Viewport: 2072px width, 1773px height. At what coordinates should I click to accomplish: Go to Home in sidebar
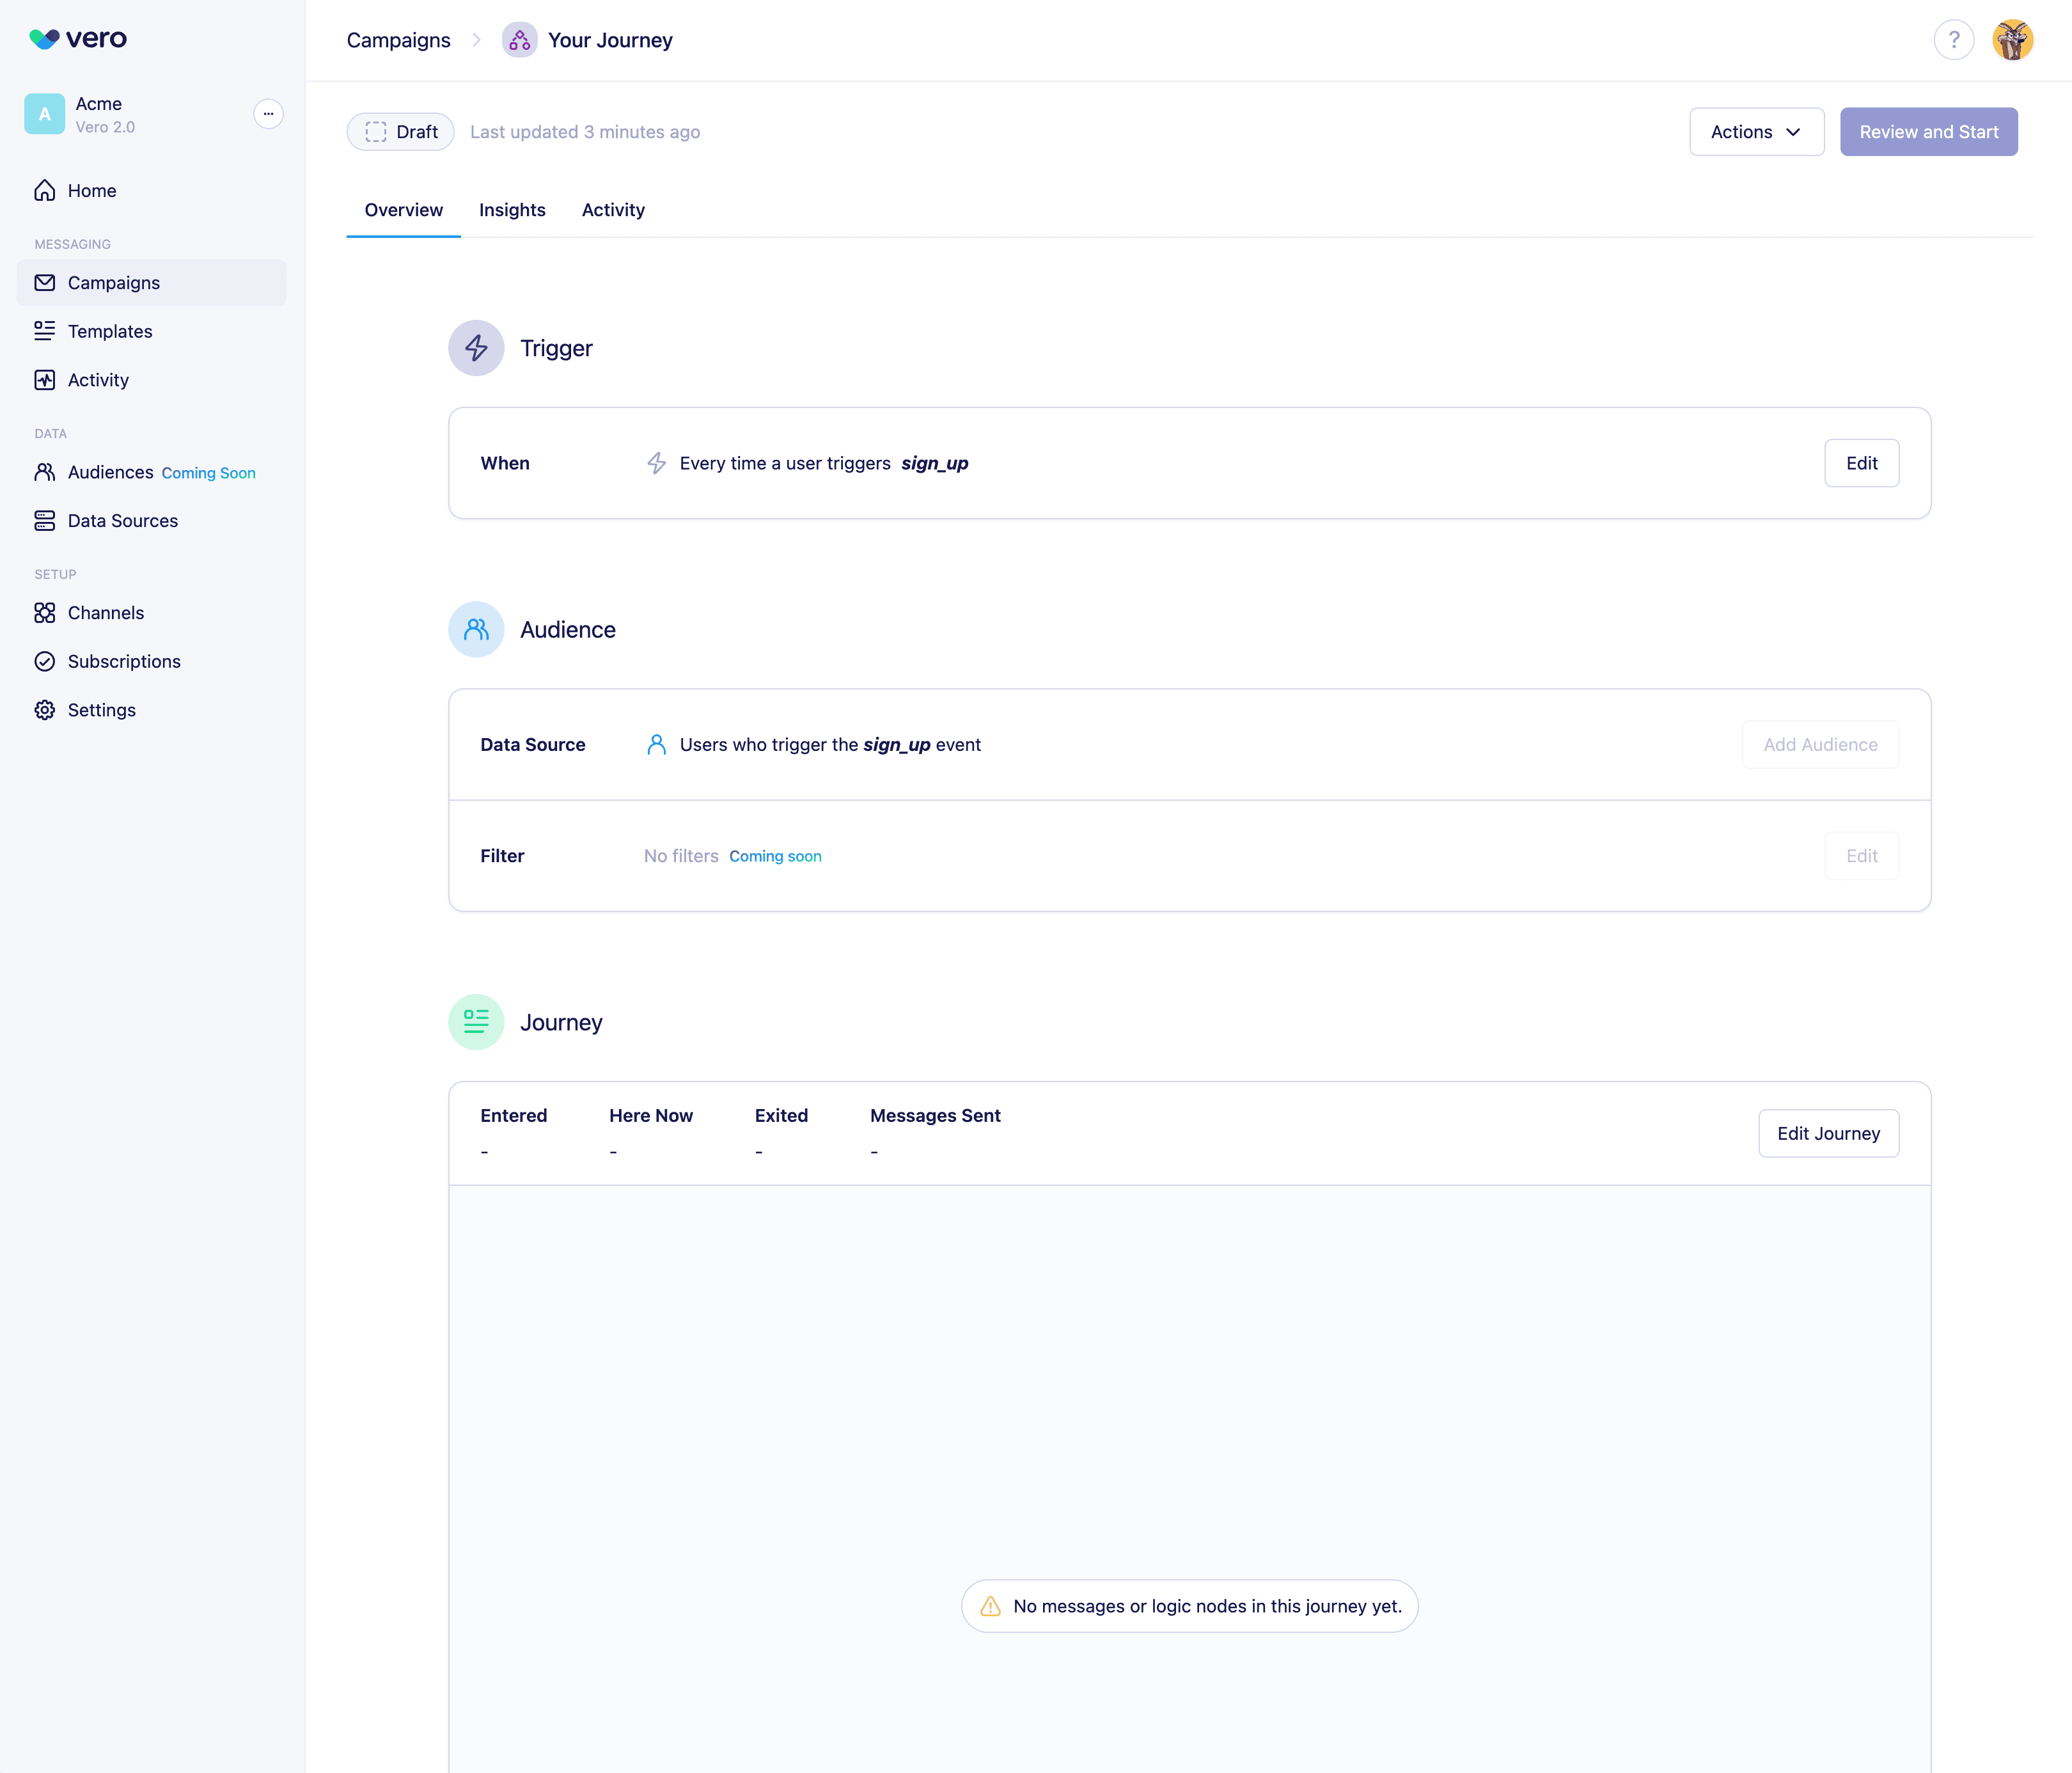[x=91, y=190]
